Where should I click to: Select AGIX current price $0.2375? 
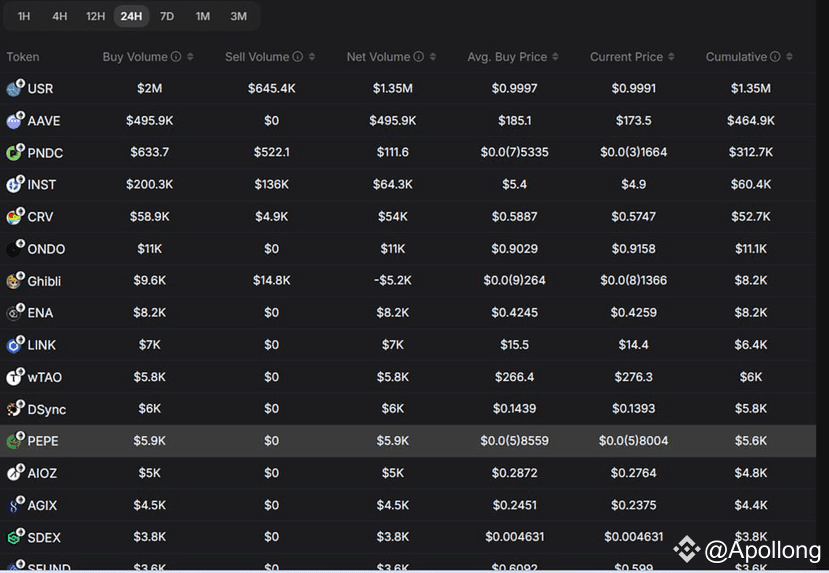633,505
